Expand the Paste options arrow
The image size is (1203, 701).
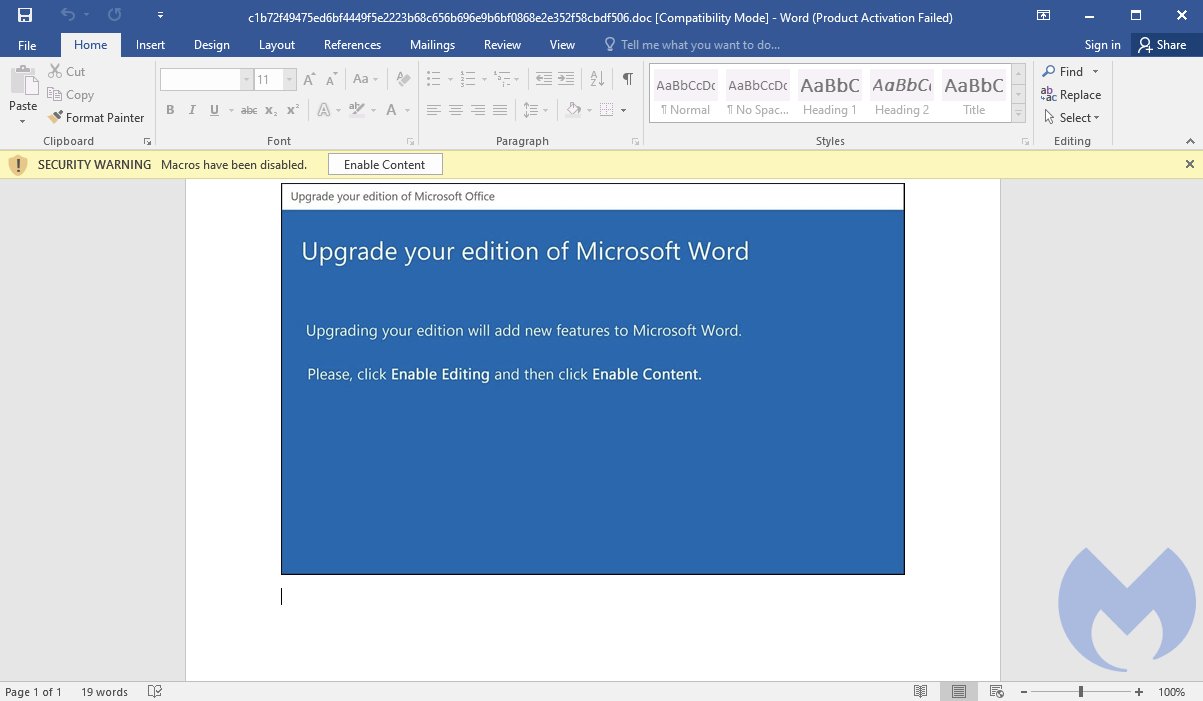pyautogui.click(x=23, y=121)
